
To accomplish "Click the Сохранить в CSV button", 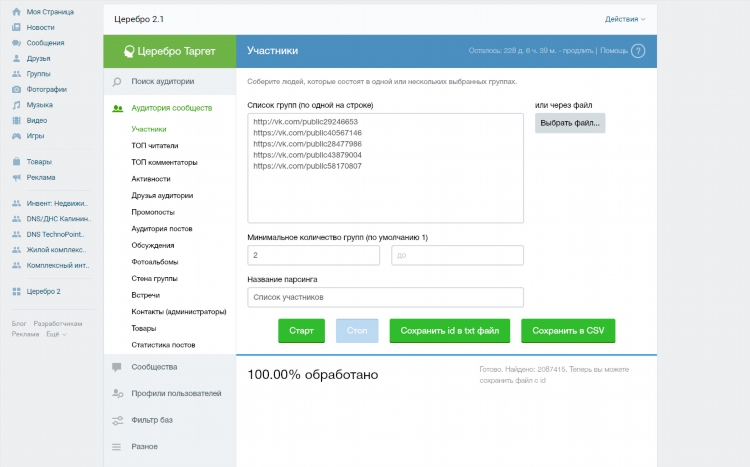I will coord(568,331).
